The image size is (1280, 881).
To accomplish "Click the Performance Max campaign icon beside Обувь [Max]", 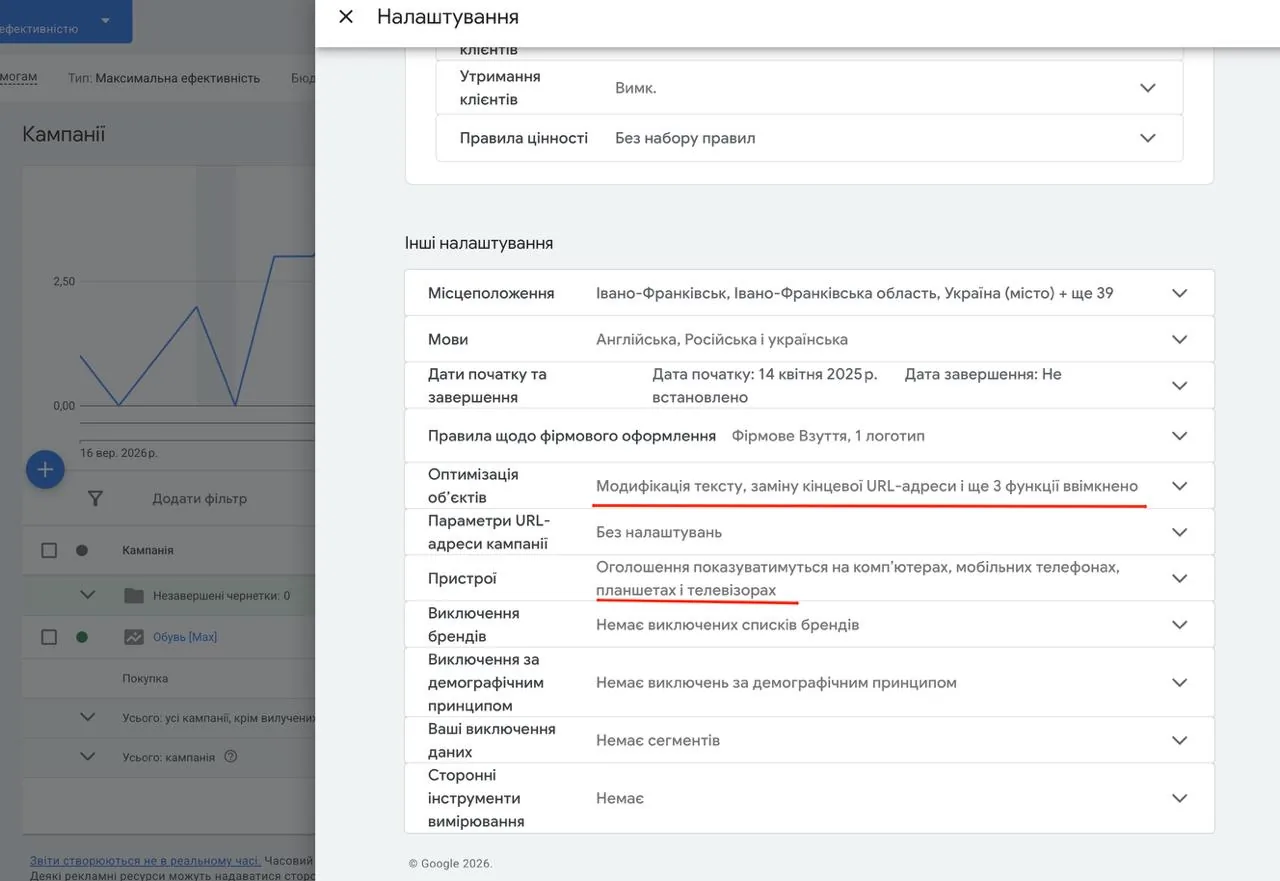I will pos(134,637).
